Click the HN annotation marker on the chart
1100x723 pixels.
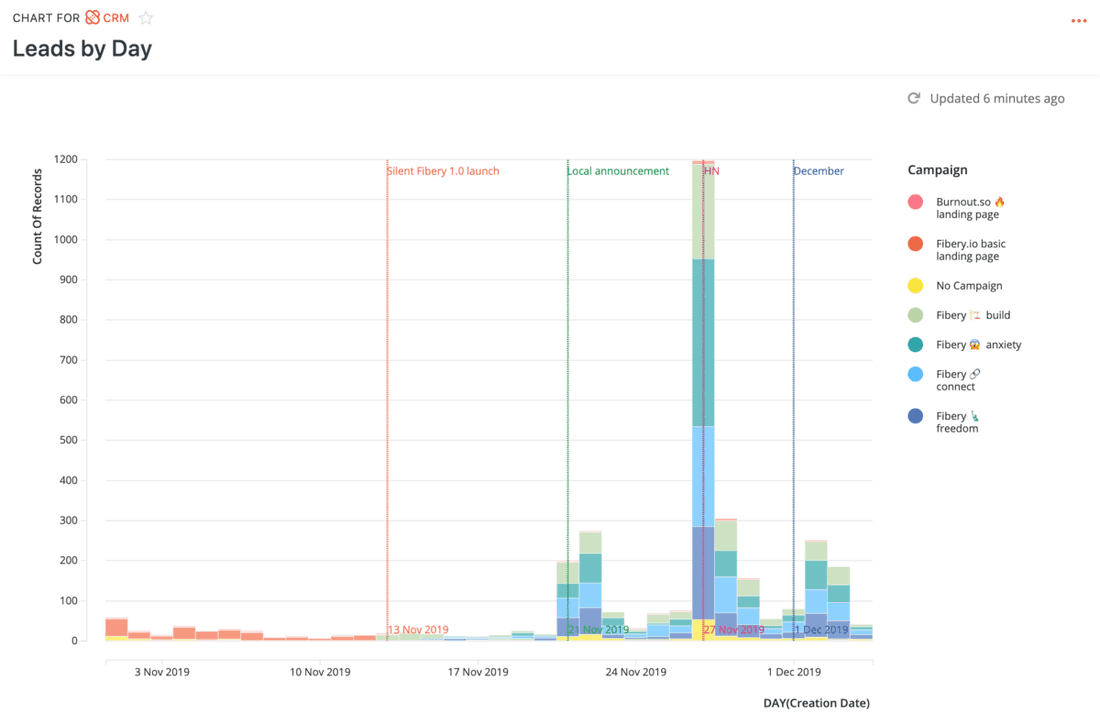pos(711,171)
